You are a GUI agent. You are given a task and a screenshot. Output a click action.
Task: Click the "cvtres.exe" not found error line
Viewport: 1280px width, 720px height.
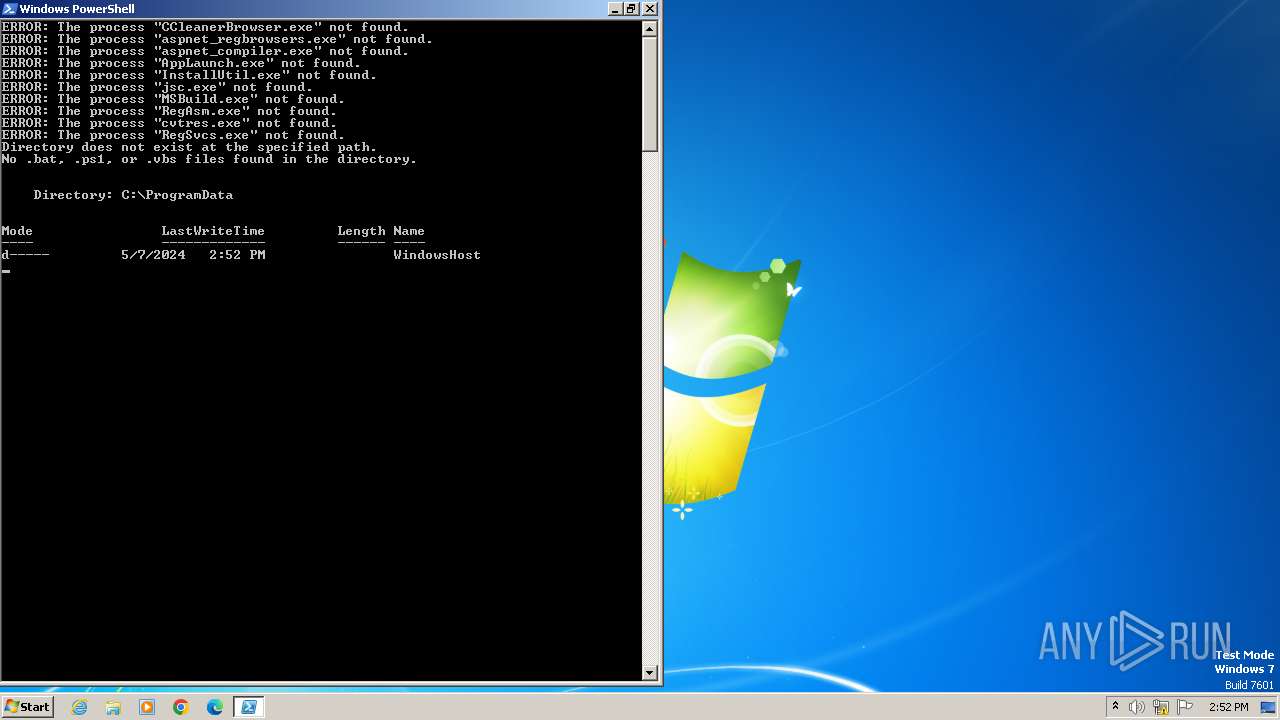coord(169,123)
